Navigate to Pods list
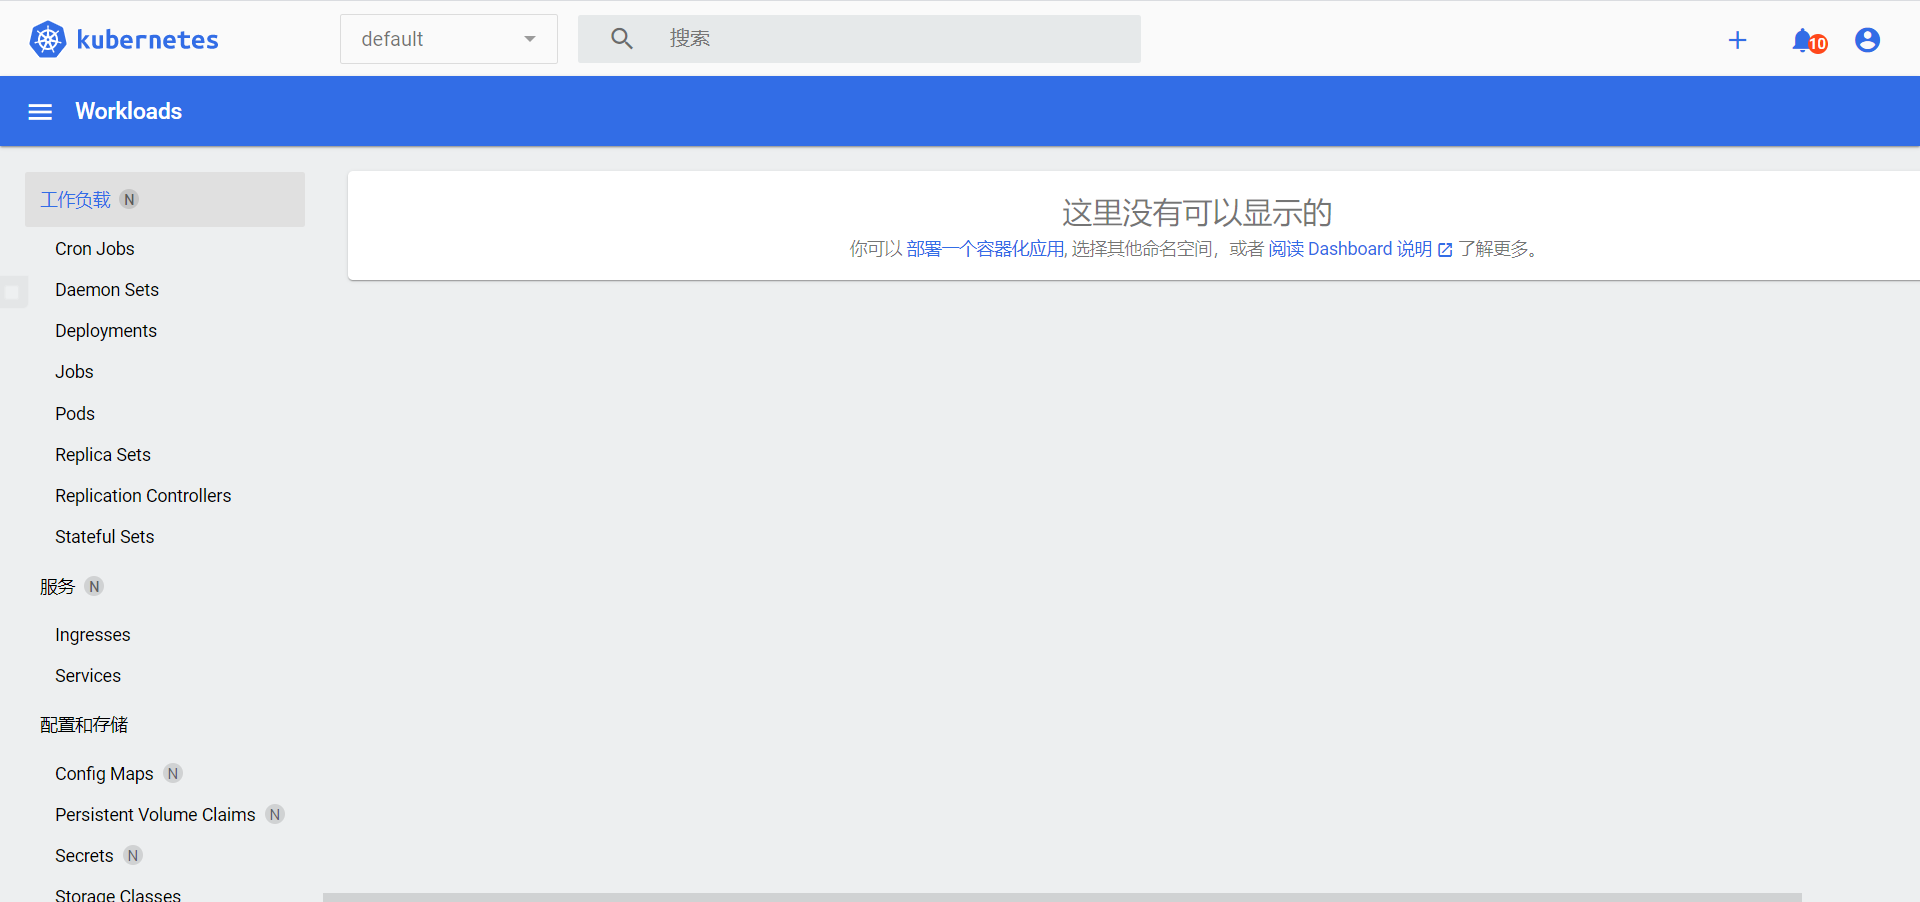The image size is (1920, 902). pos(75,414)
